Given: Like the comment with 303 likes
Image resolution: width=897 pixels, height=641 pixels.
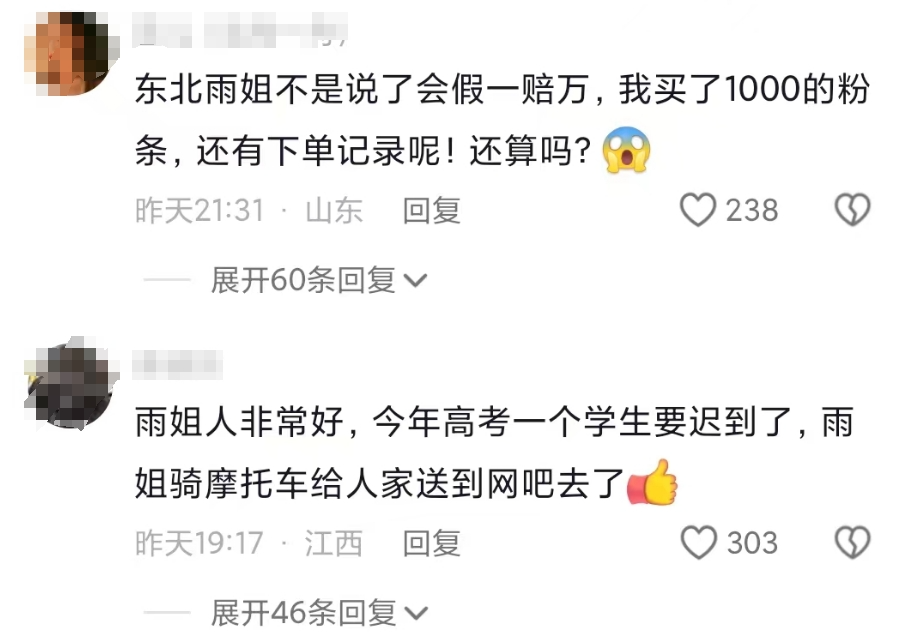Looking at the screenshot, I should point(698,542).
